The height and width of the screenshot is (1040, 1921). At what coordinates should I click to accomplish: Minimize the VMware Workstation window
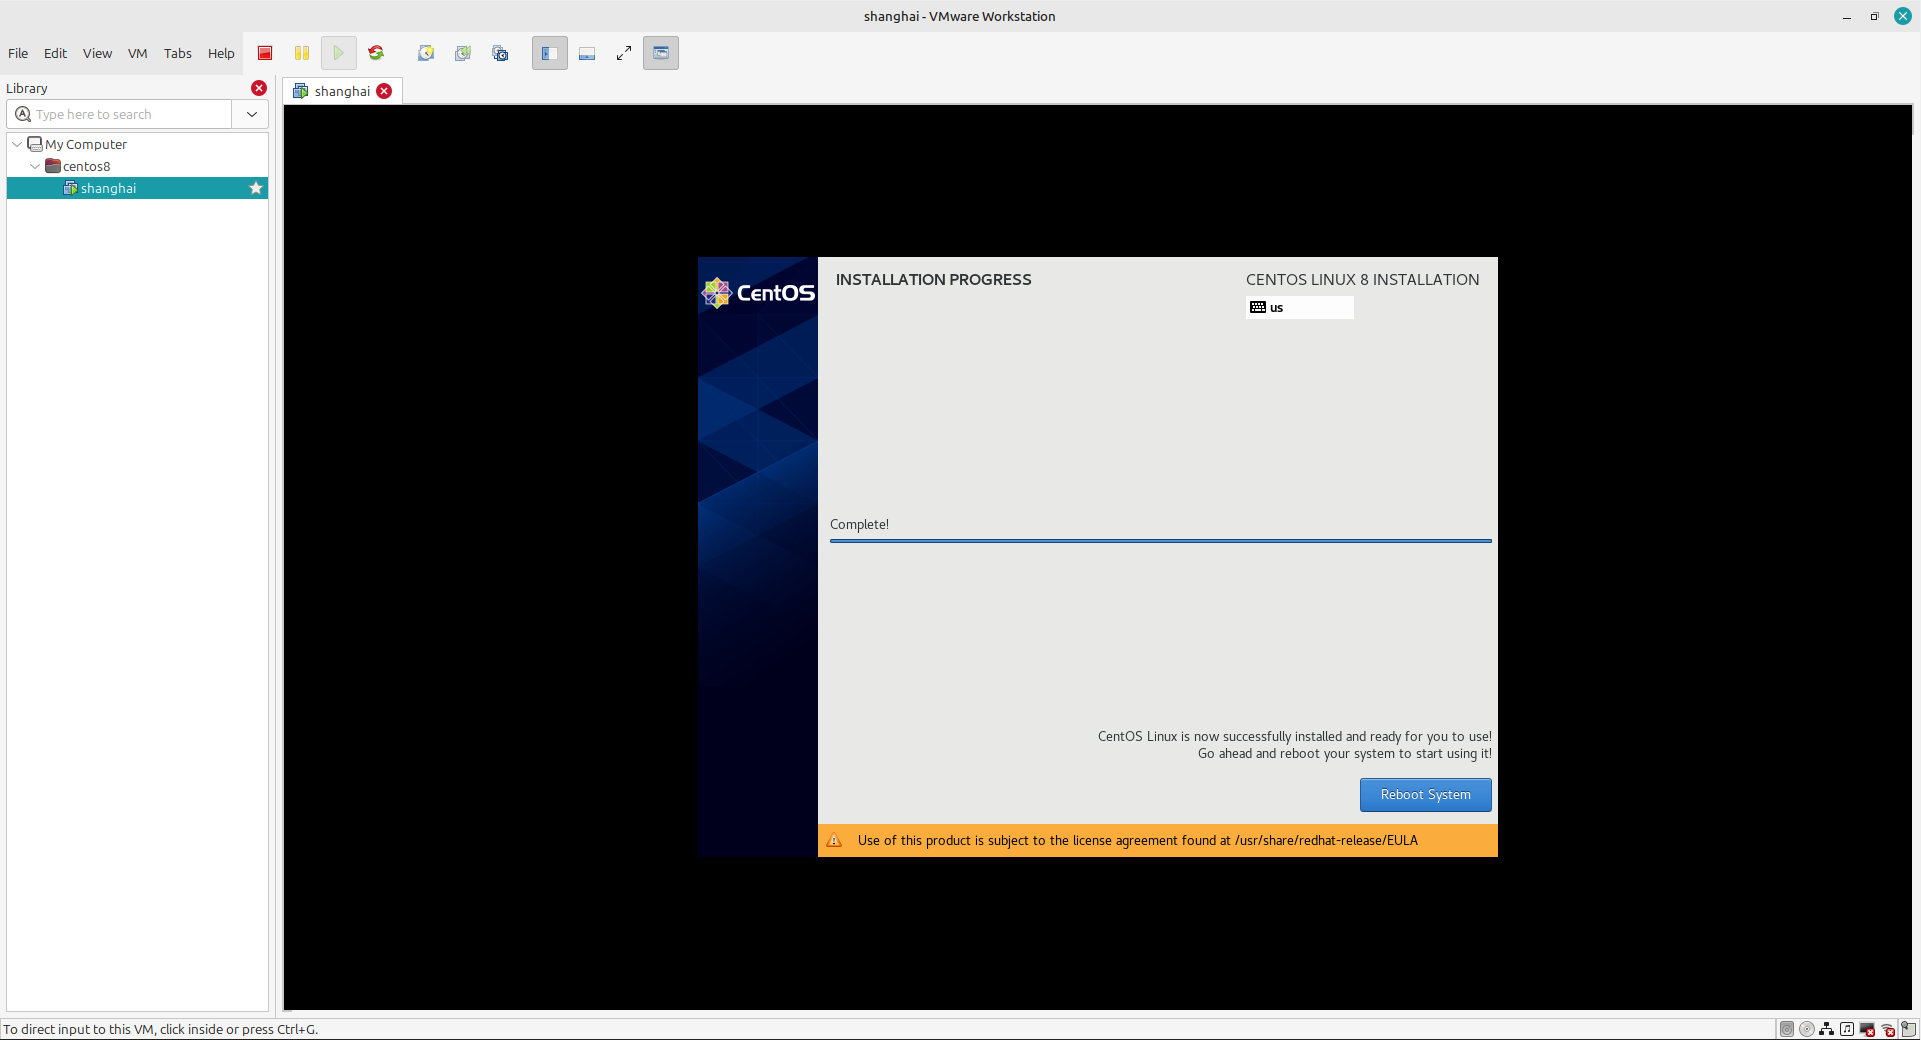point(1847,17)
